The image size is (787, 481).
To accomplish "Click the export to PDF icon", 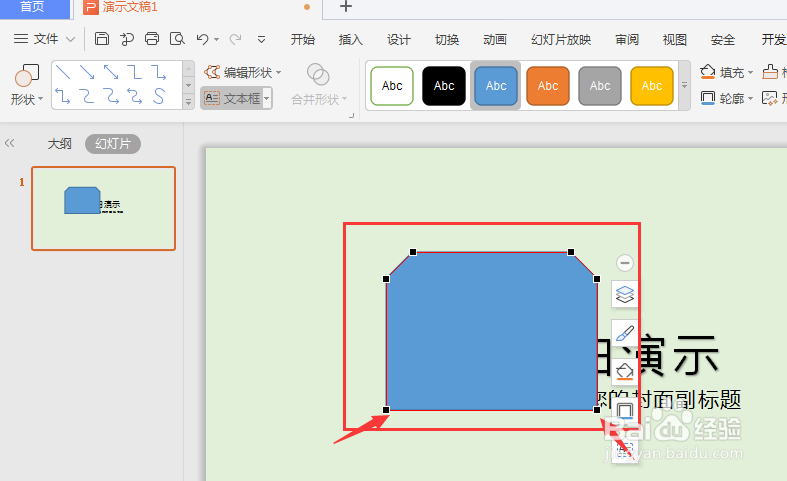I will [127, 39].
